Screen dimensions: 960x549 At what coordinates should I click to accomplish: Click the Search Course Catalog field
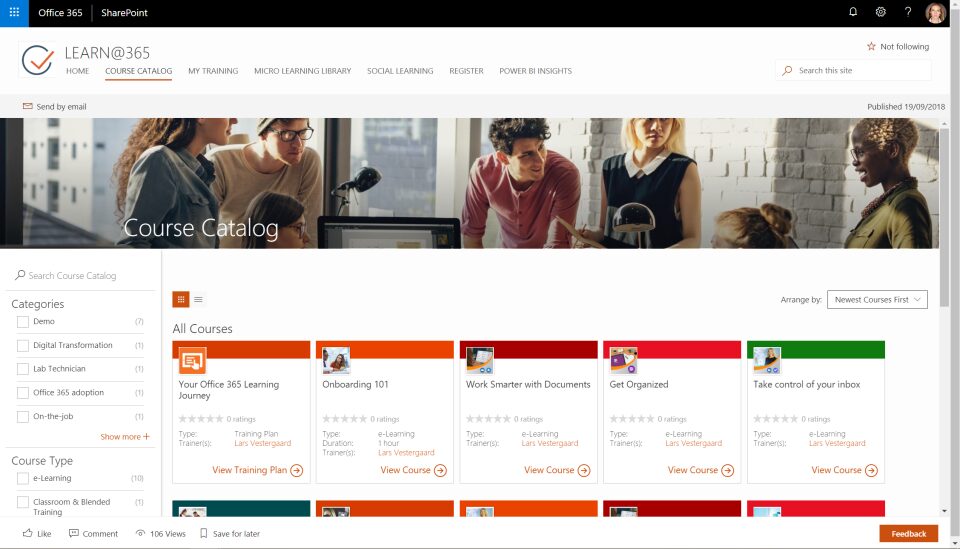pyautogui.click(x=81, y=275)
